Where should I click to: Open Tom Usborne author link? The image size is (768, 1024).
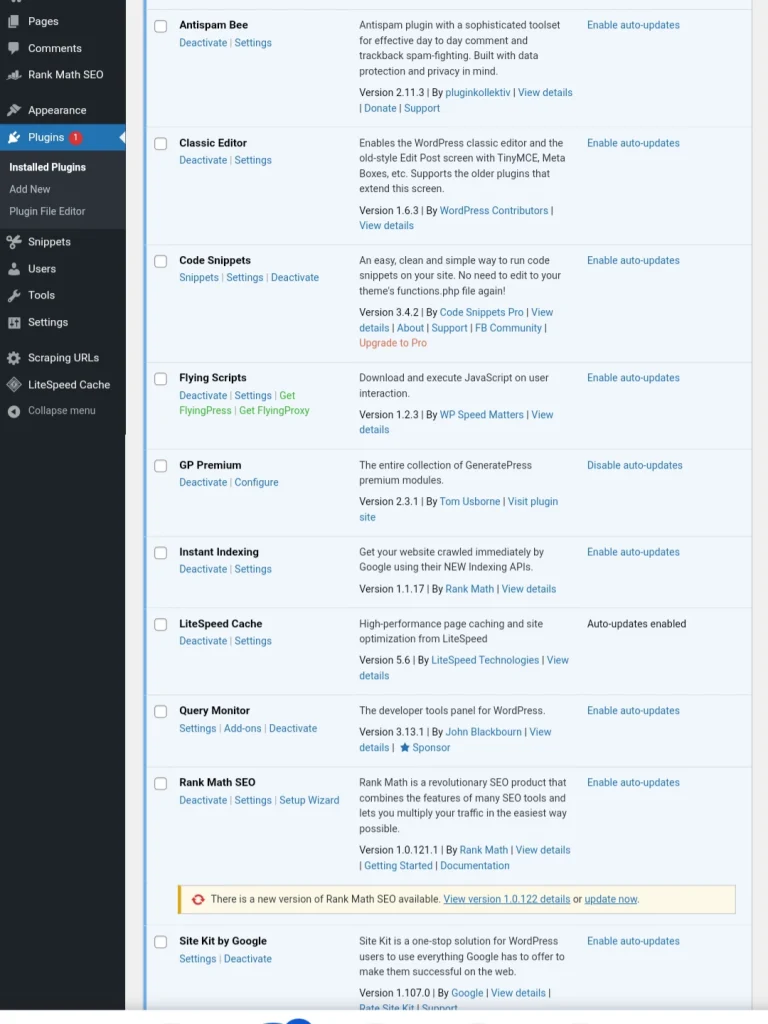click(470, 502)
